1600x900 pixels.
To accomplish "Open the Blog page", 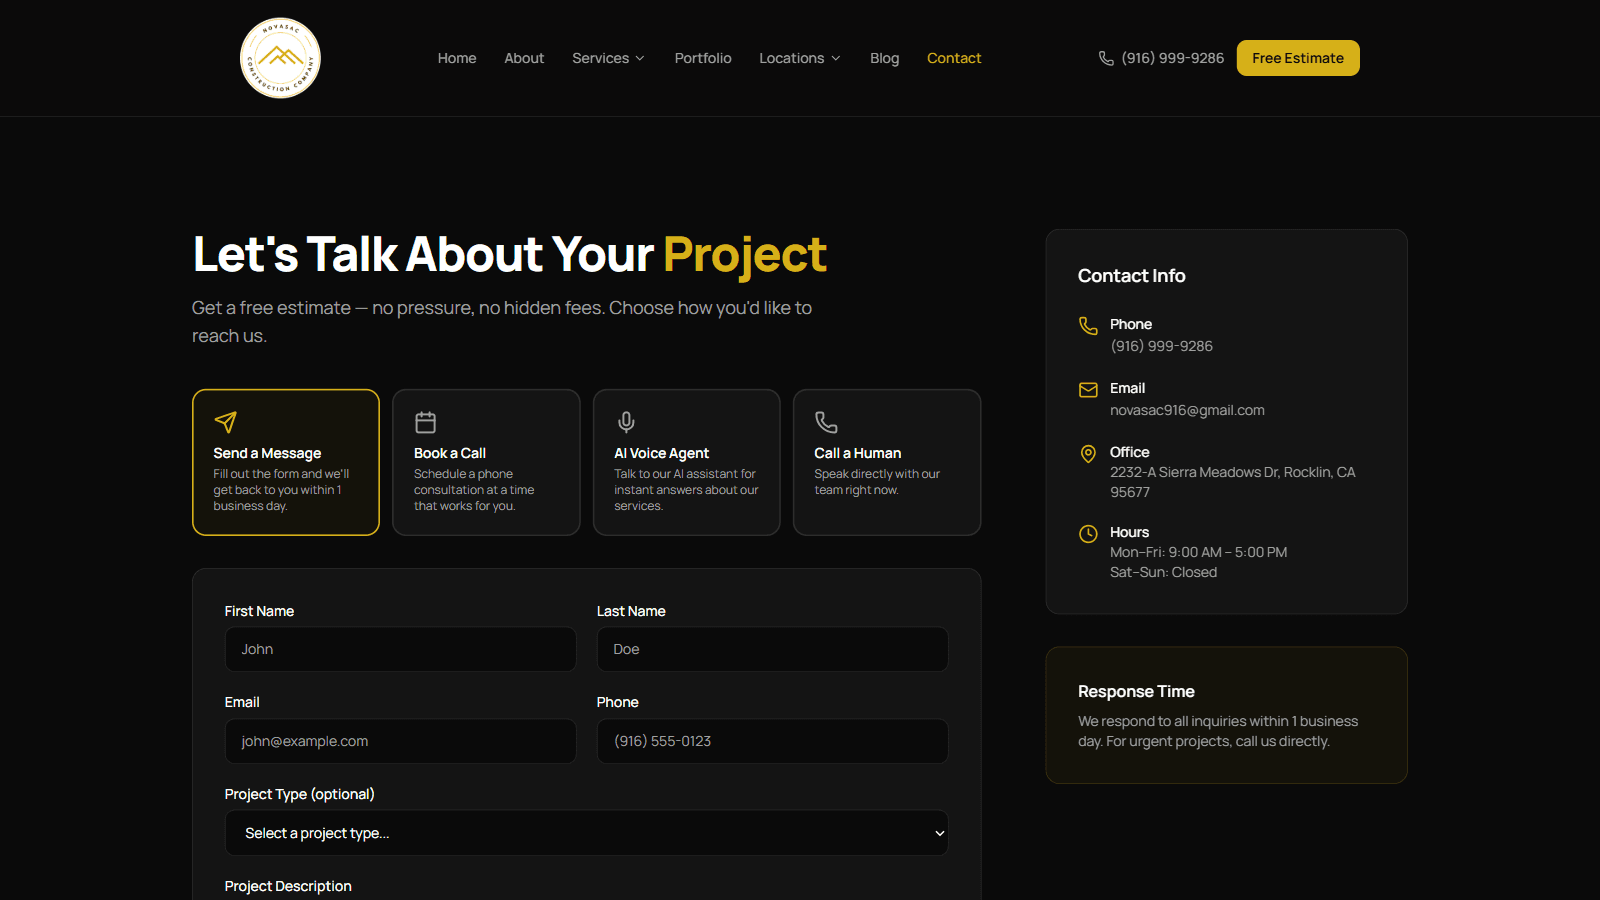I will [x=884, y=58].
